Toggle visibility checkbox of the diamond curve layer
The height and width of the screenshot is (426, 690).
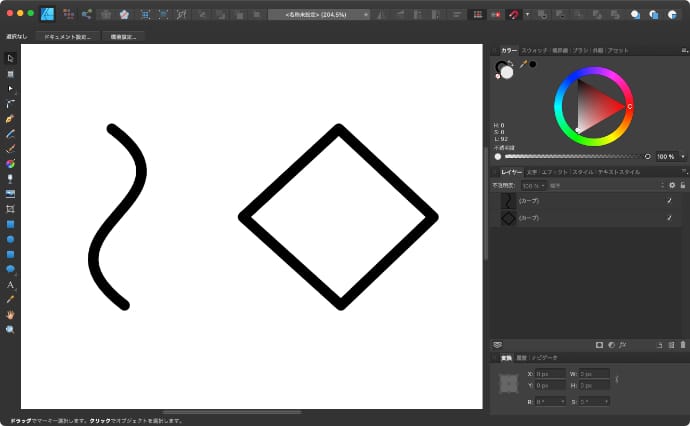(669, 218)
